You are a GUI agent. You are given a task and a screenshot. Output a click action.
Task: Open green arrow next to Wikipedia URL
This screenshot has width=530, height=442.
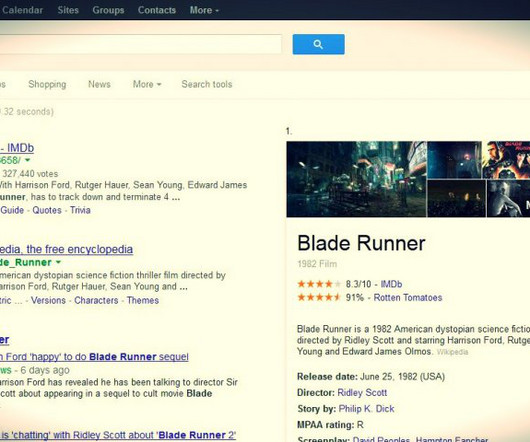(x=58, y=262)
